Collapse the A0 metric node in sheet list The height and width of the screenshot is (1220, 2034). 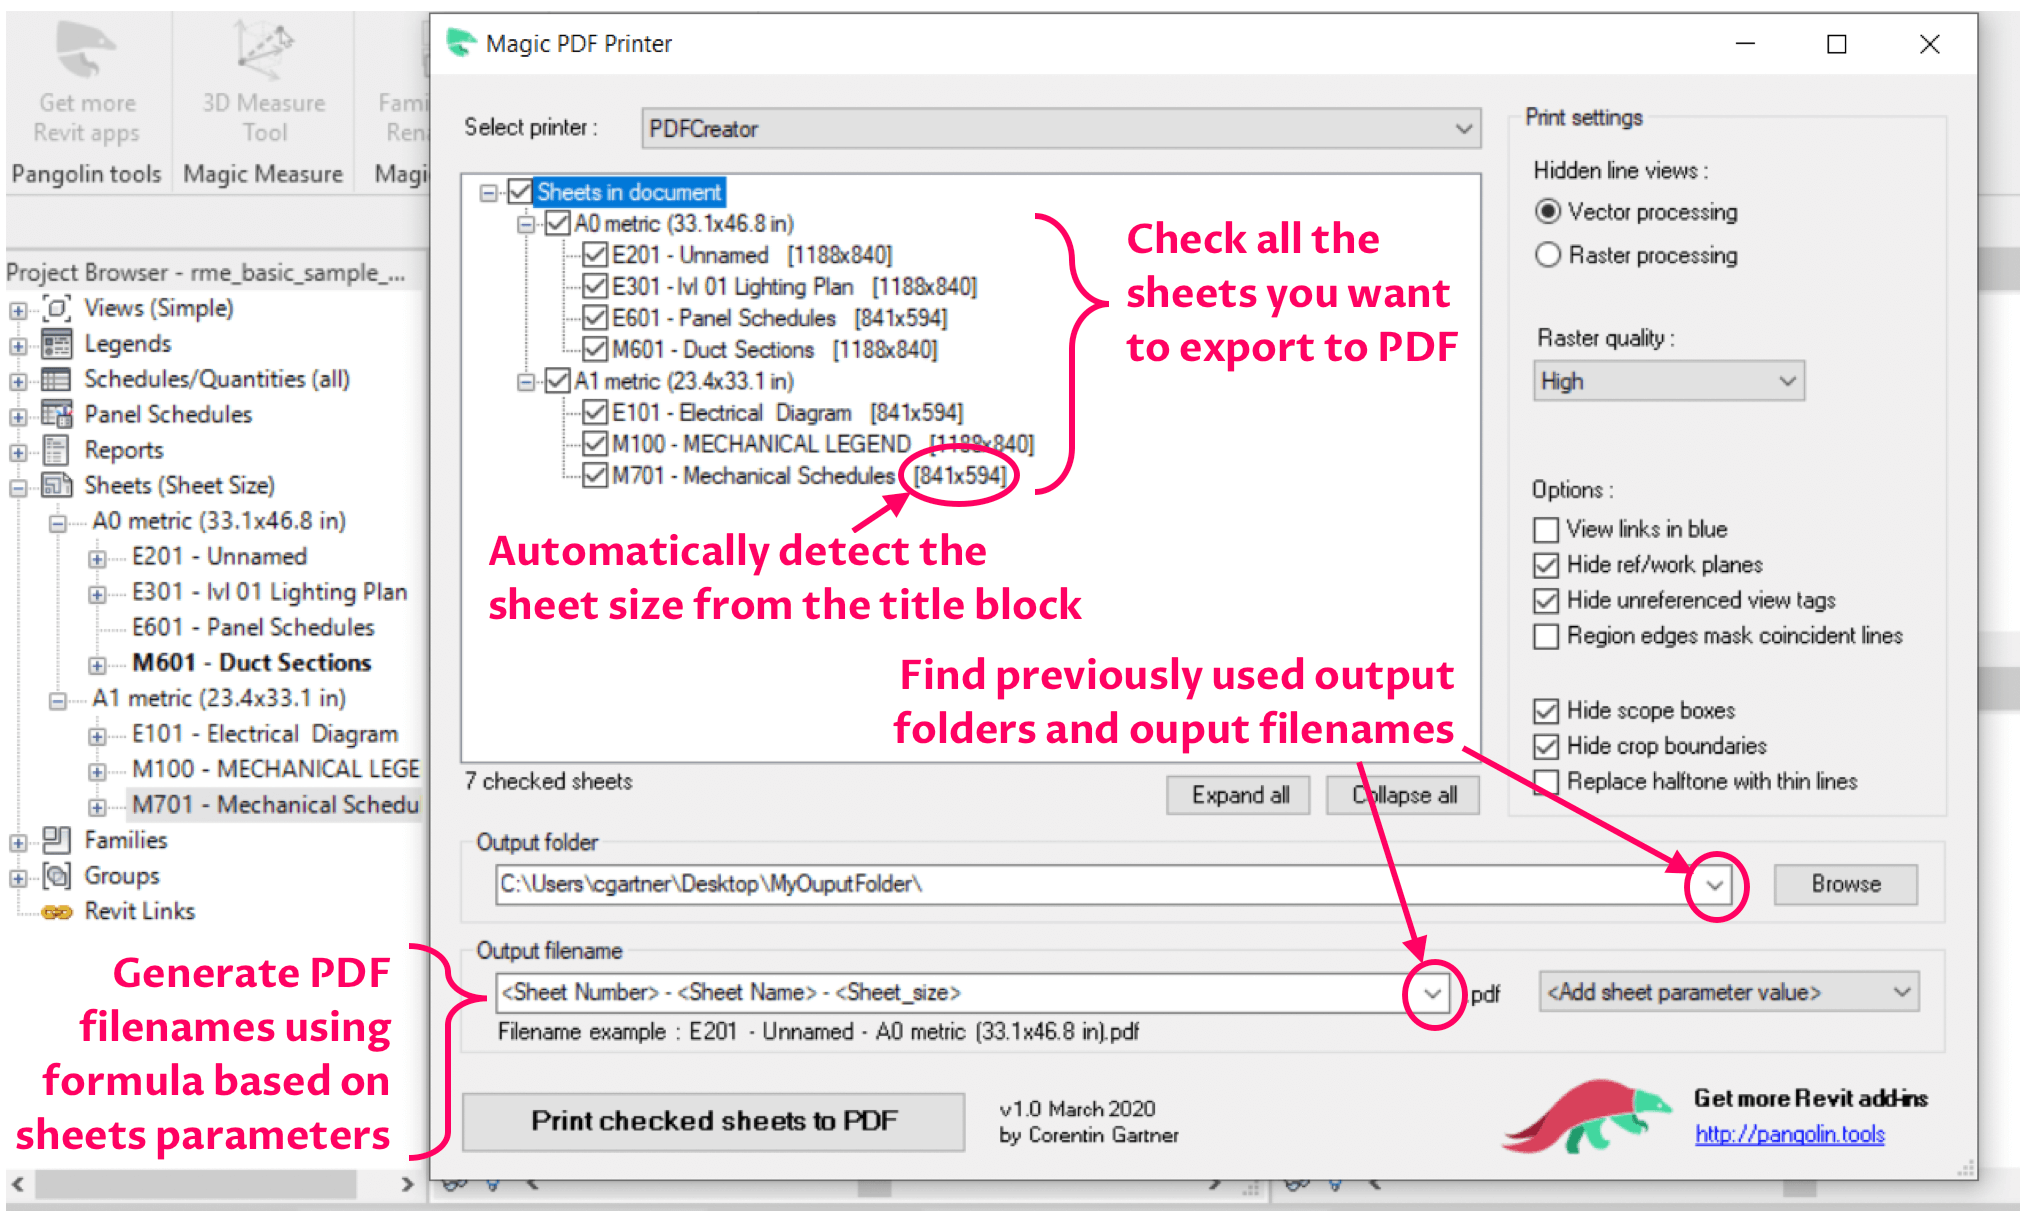point(525,224)
